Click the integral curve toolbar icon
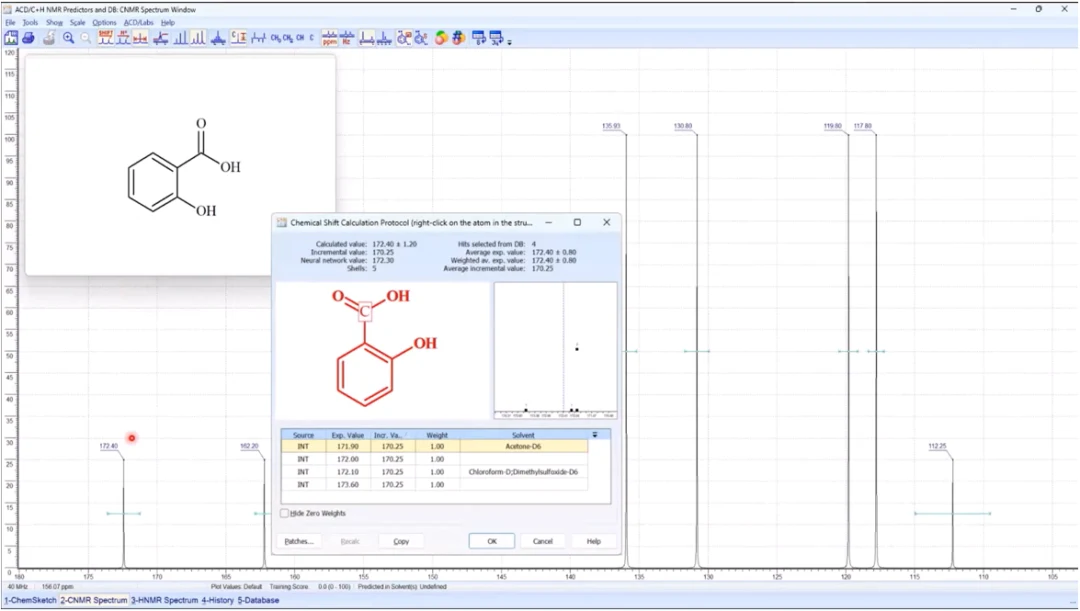 point(160,39)
